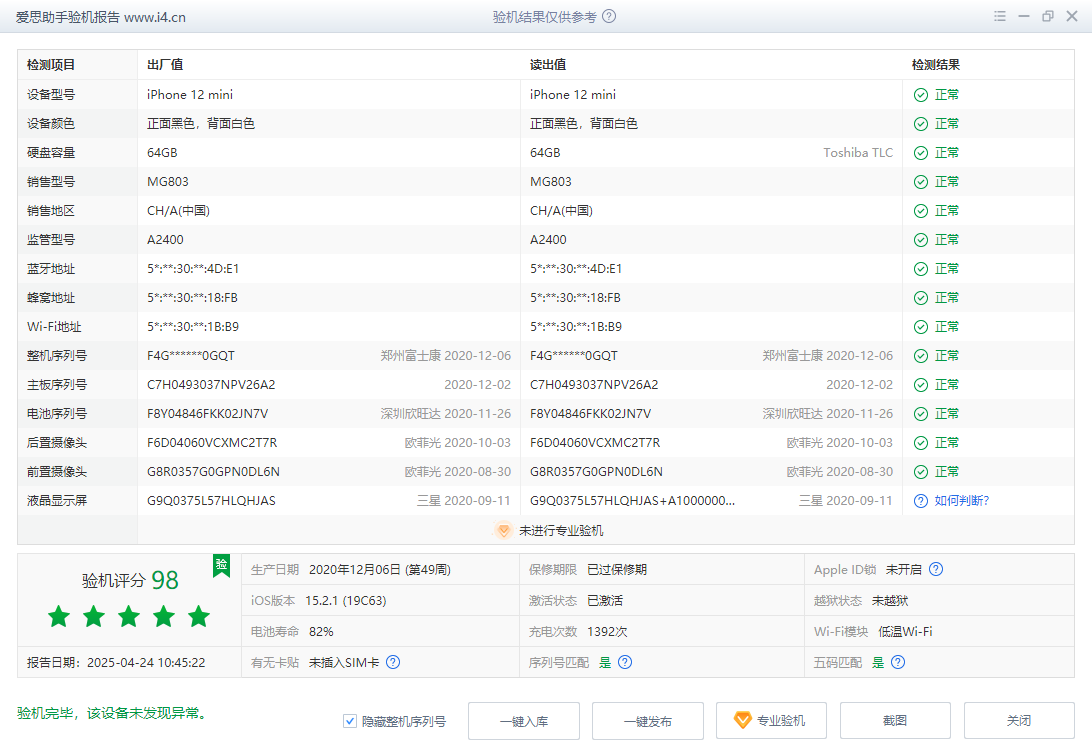Click the green check icon in 销售地区 row

[x=921, y=211]
